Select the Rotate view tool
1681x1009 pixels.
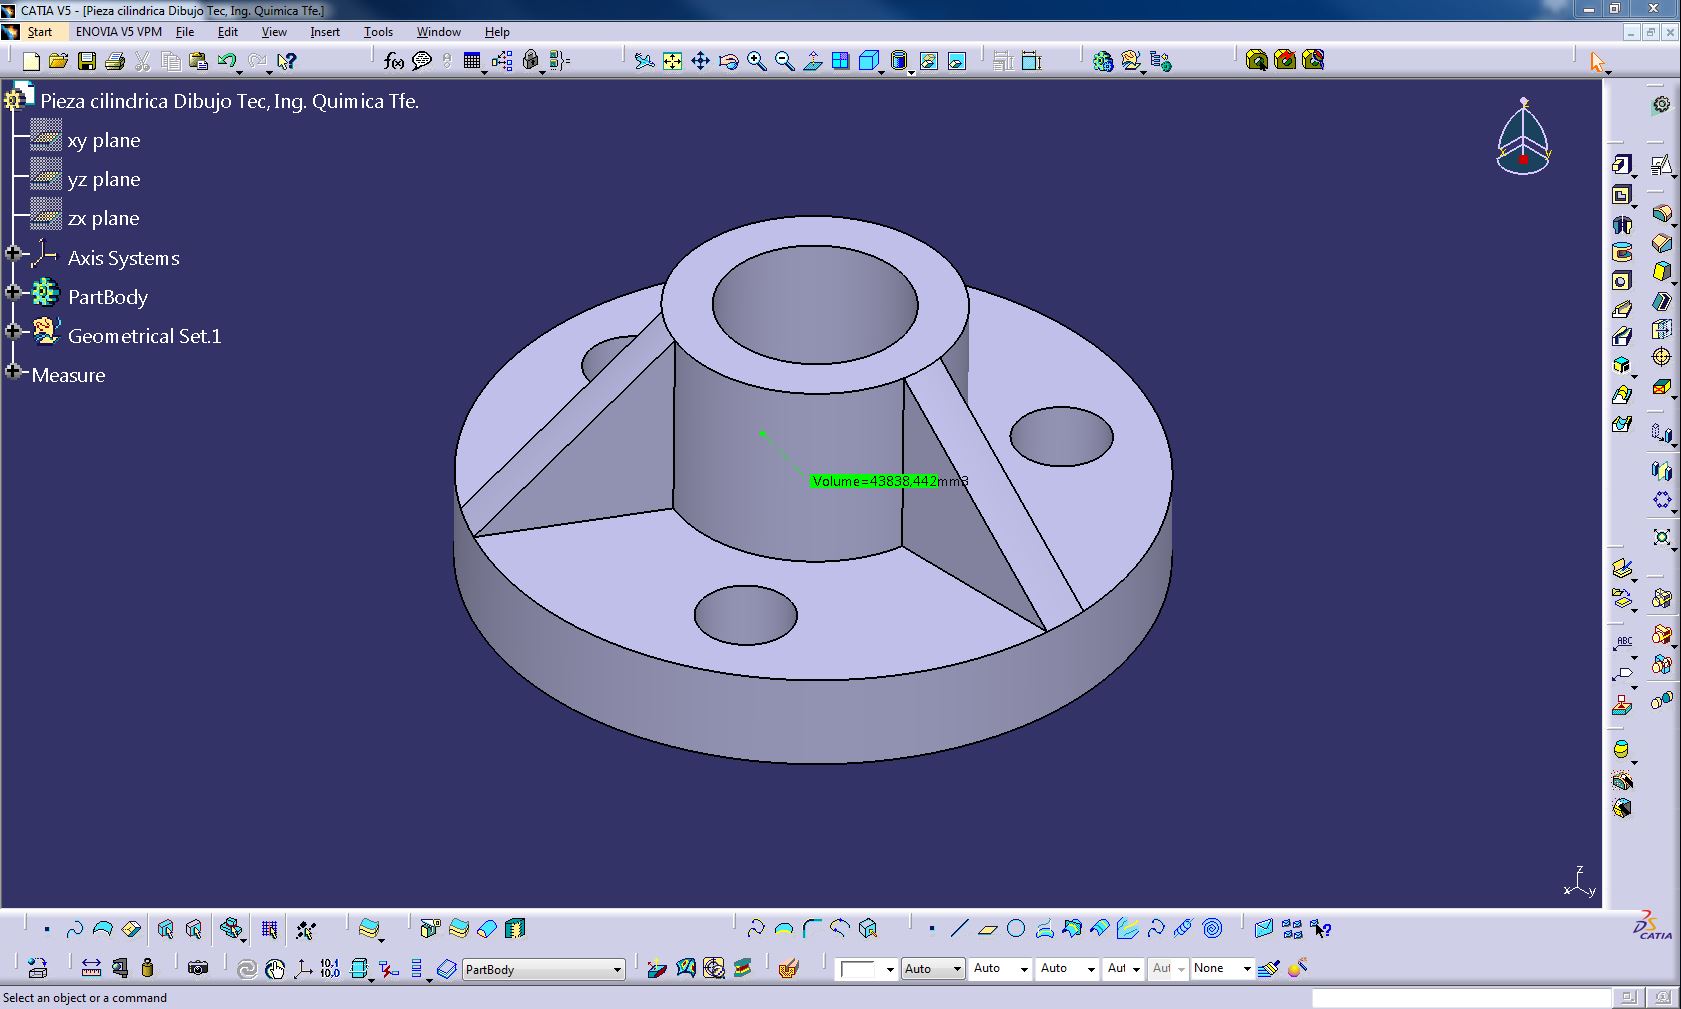[x=729, y=61]
